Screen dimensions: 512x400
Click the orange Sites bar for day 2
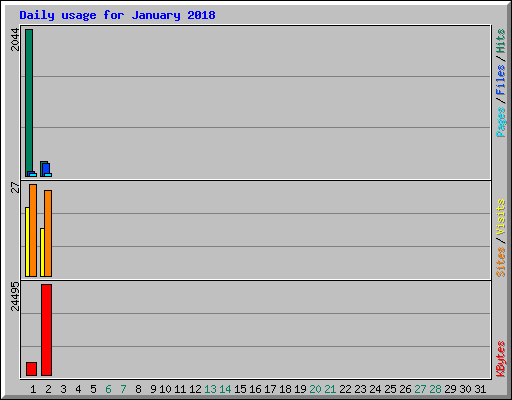pos(48,233)
